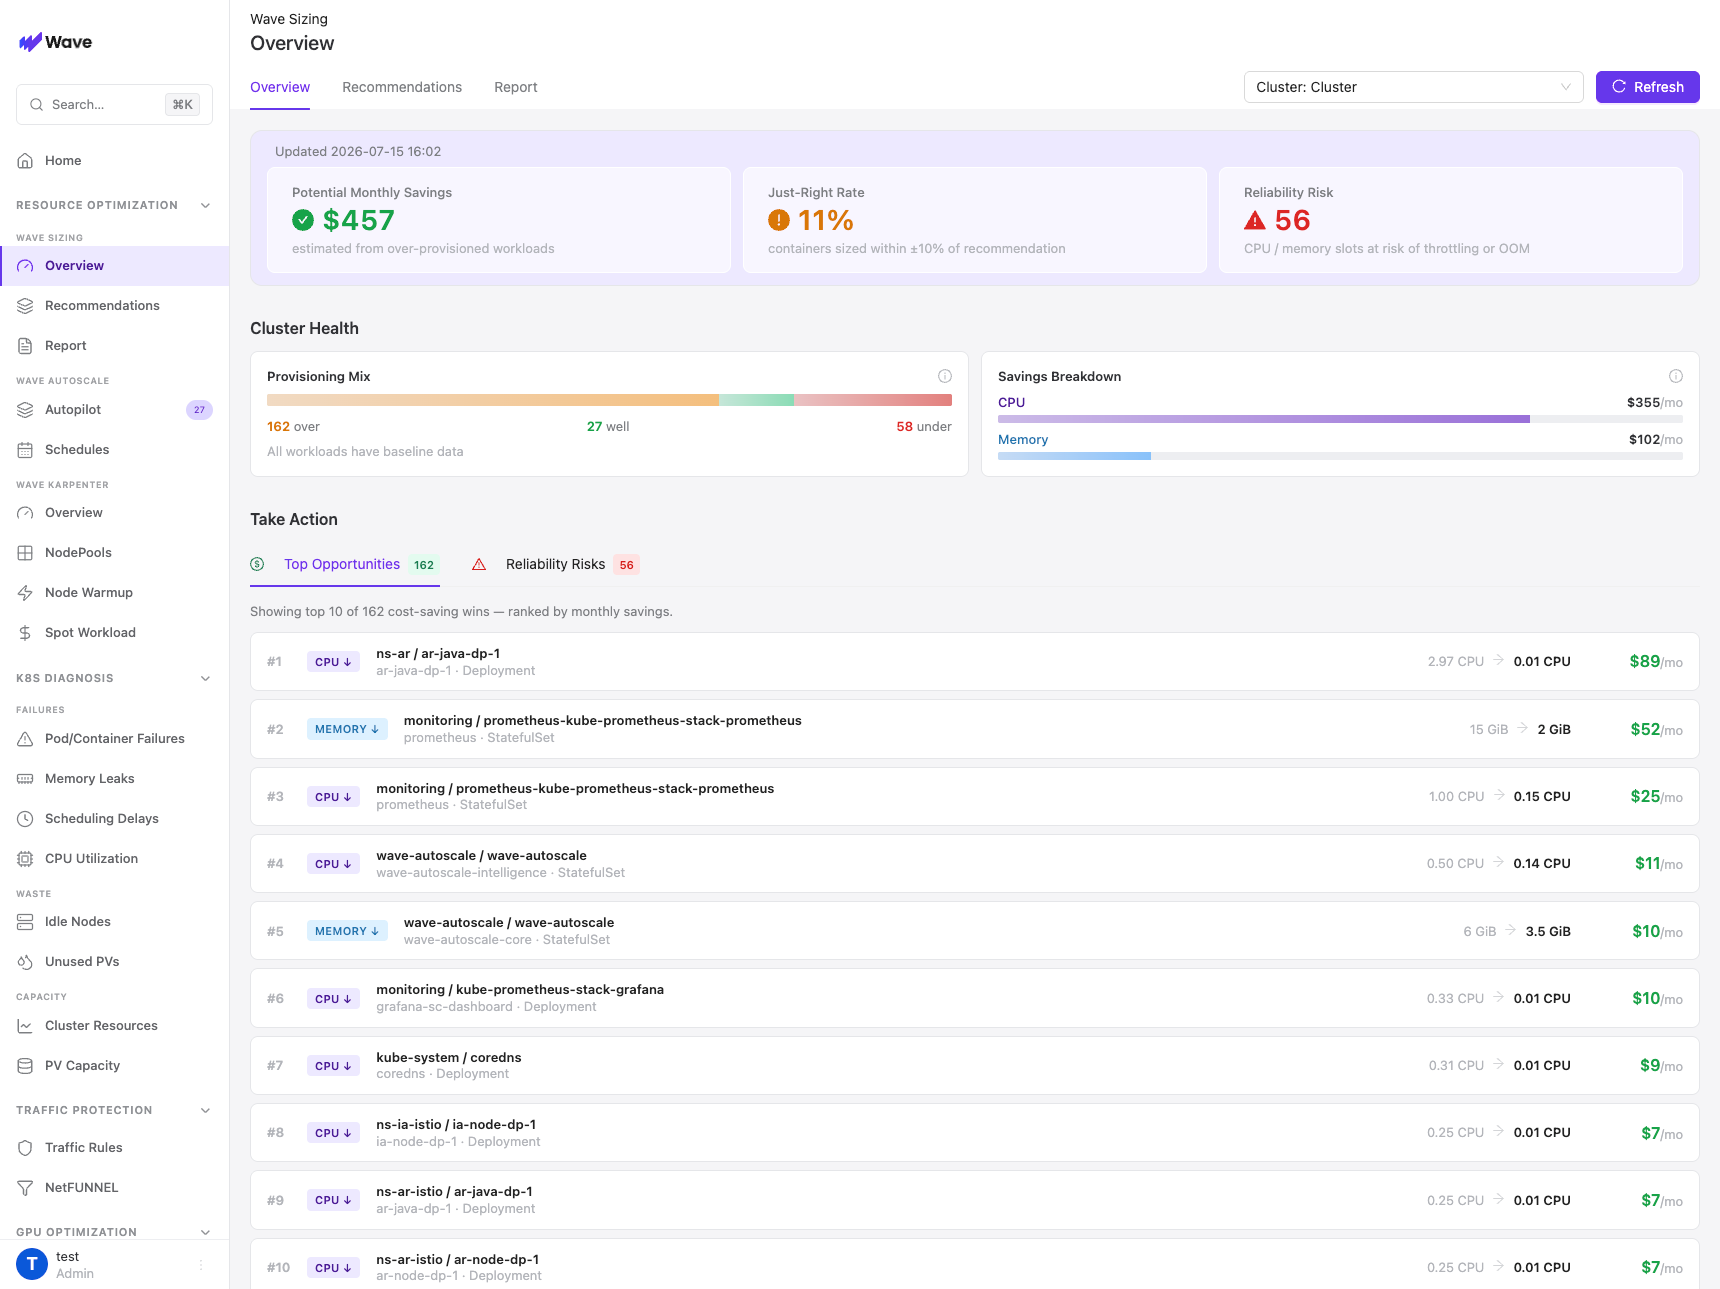This screenshot has width=1720, height=1289.
Task: Click the NodePools grid icon
Action: pyautogui.click(x=25, y=553)
